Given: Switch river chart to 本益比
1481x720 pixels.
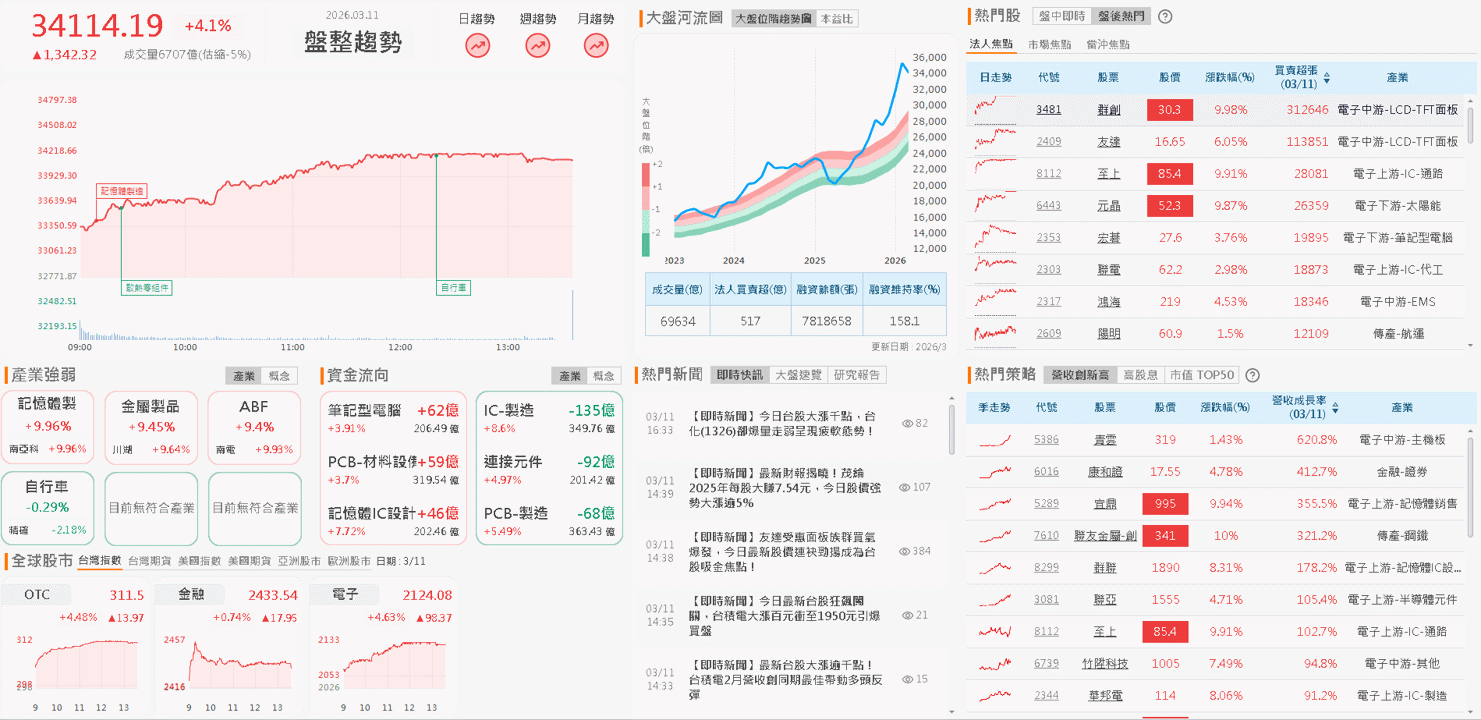Looking at the screenshot, I should (836, 18).
